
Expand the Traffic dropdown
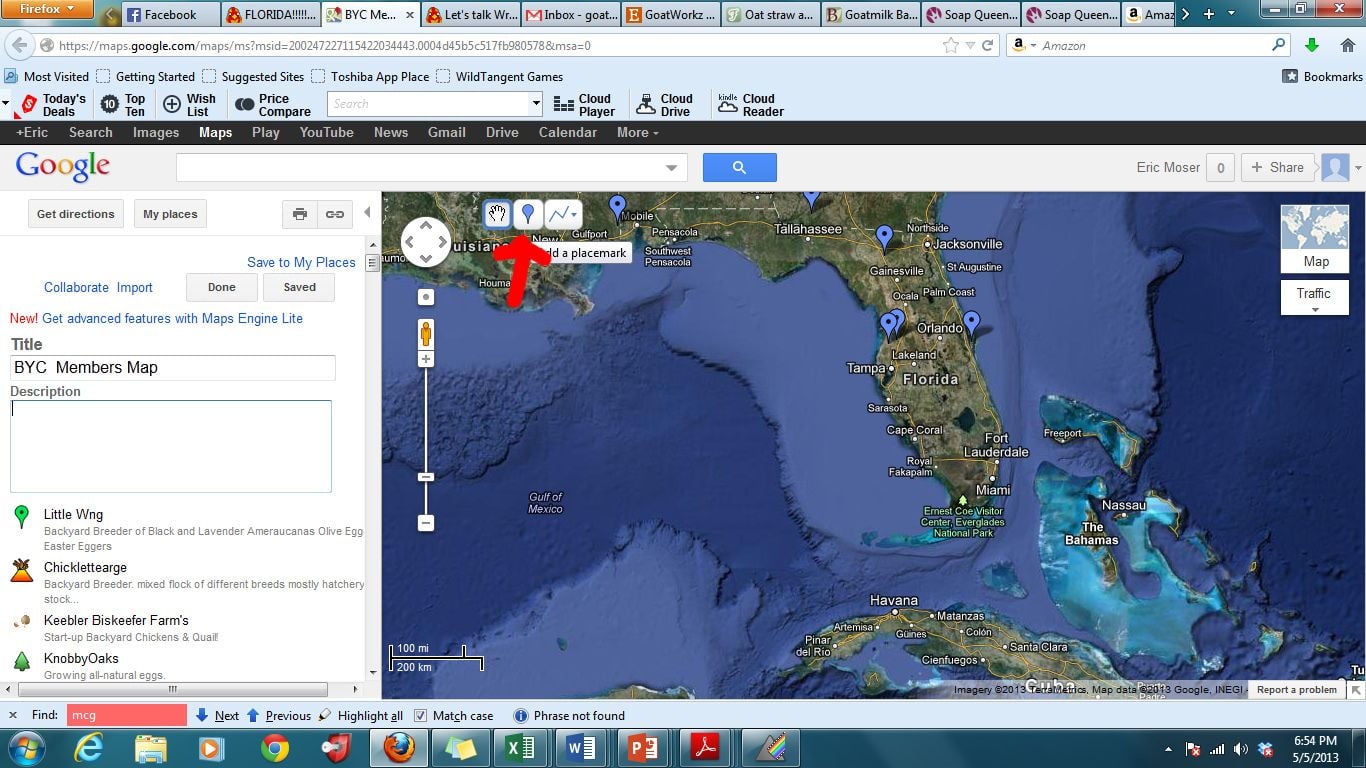1314,297
